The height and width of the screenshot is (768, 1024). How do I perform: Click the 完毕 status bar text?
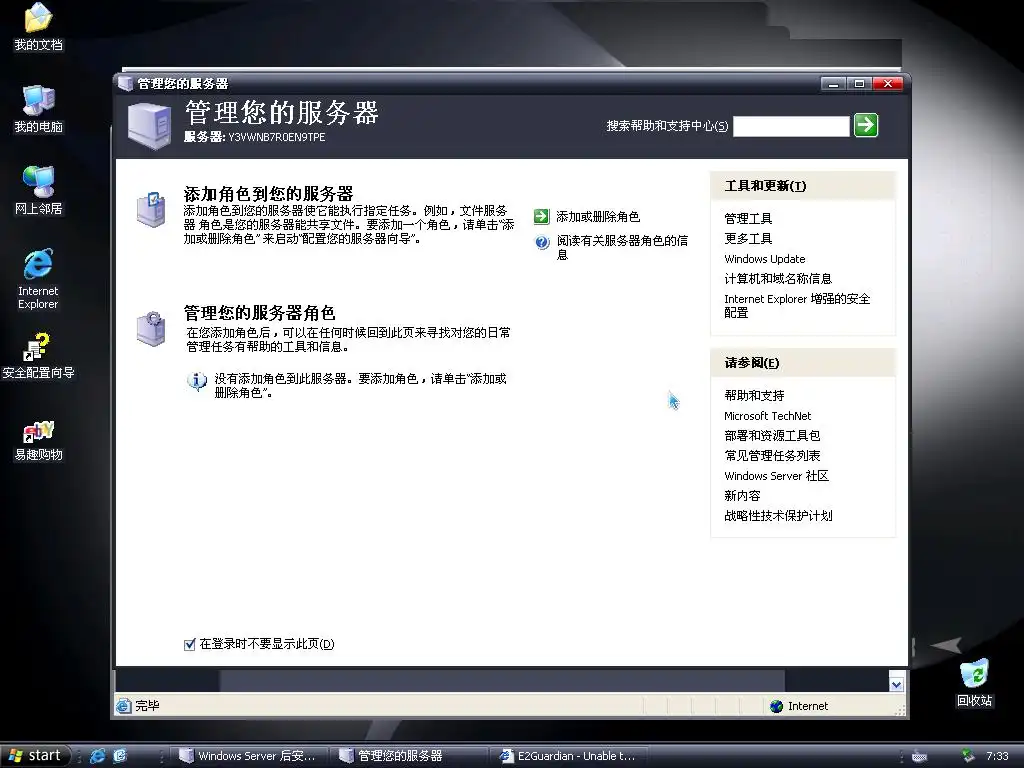pos(147,706)
